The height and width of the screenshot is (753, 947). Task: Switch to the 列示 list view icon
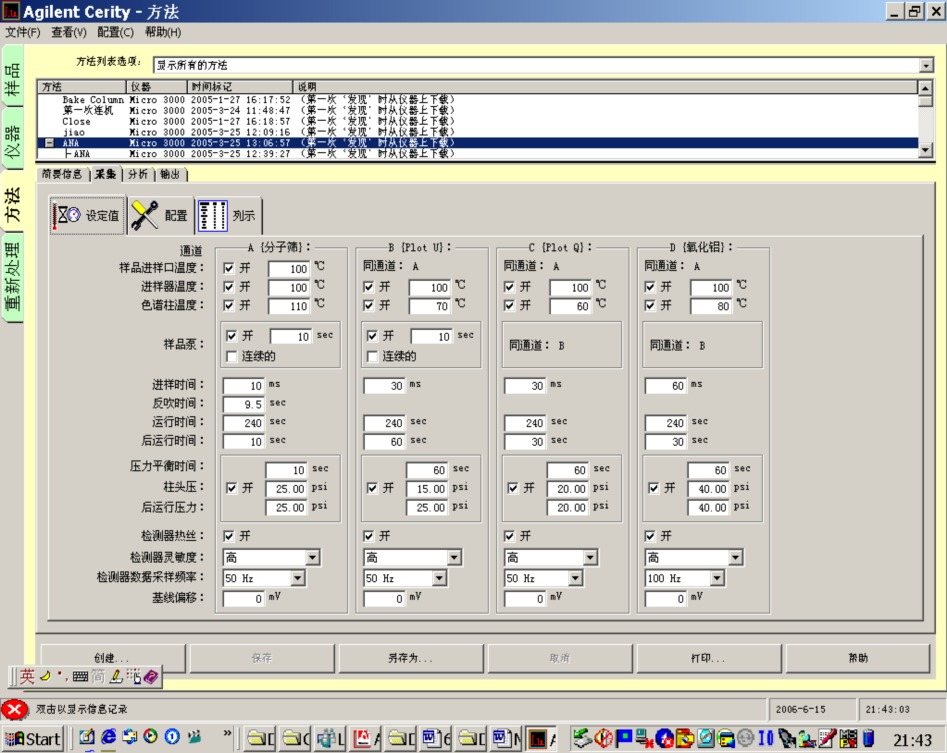click(228, 215)
